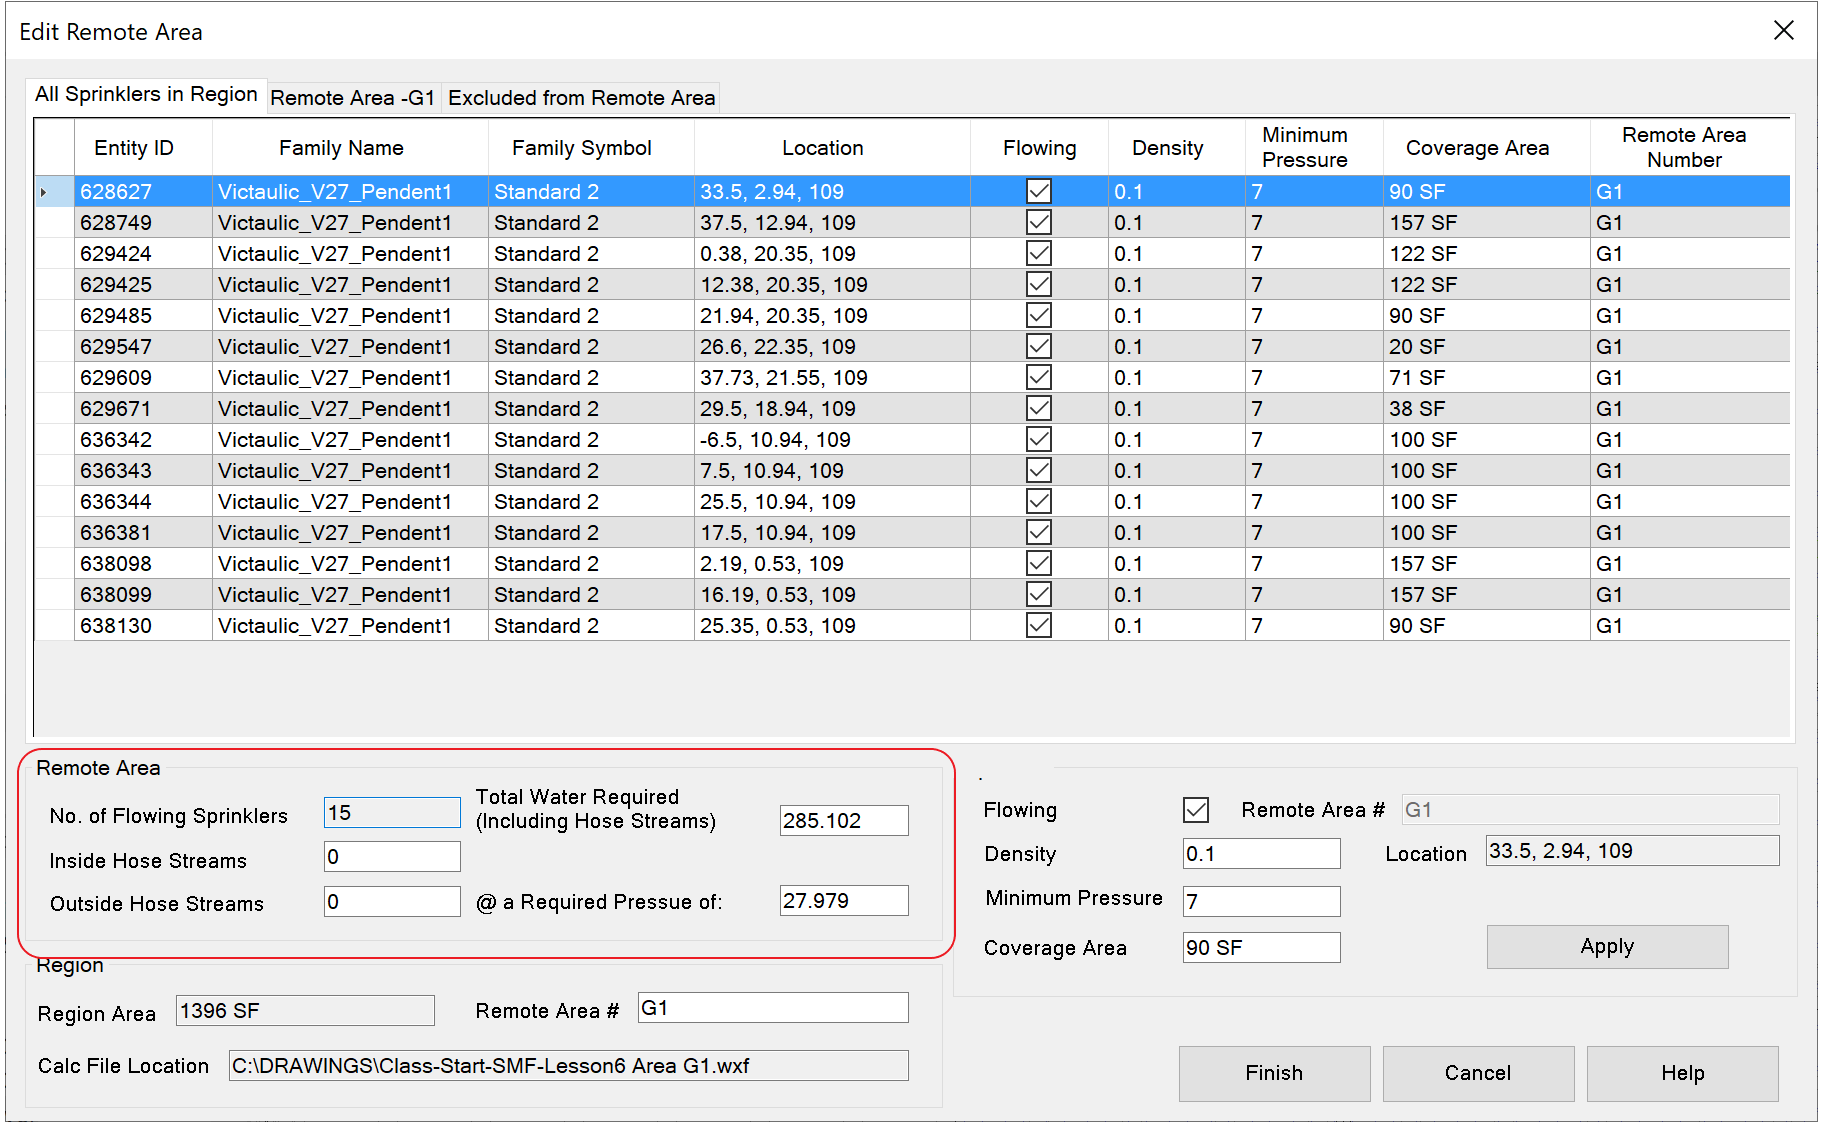
Task: Toggle Flowing checkbox for entity 636342
Action: [x=1039, y=439]
